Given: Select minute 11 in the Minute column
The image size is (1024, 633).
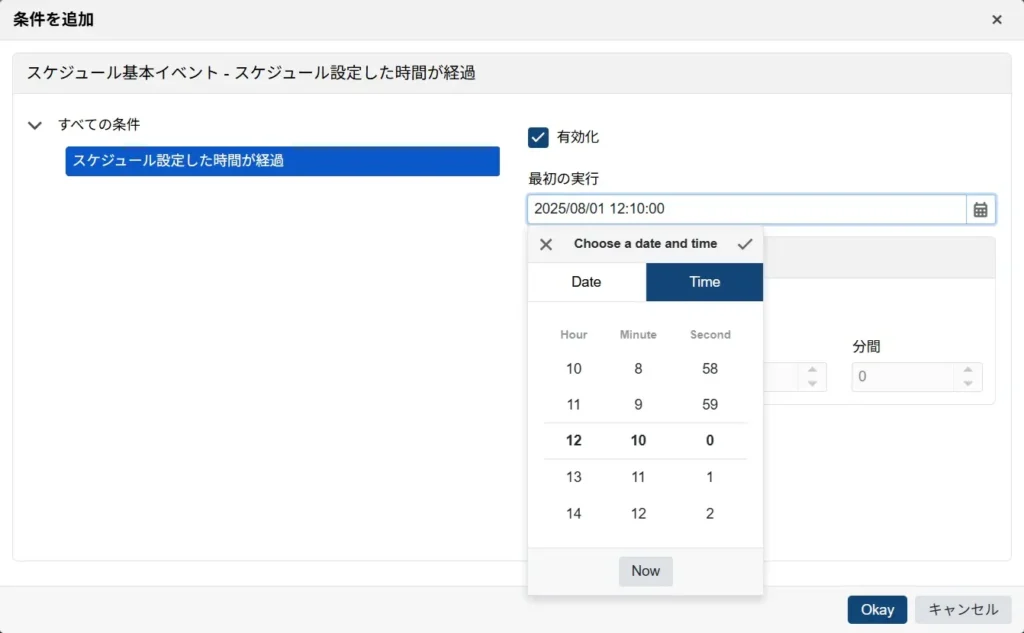Looking at the screenshot, I should [x=638, y=477].
